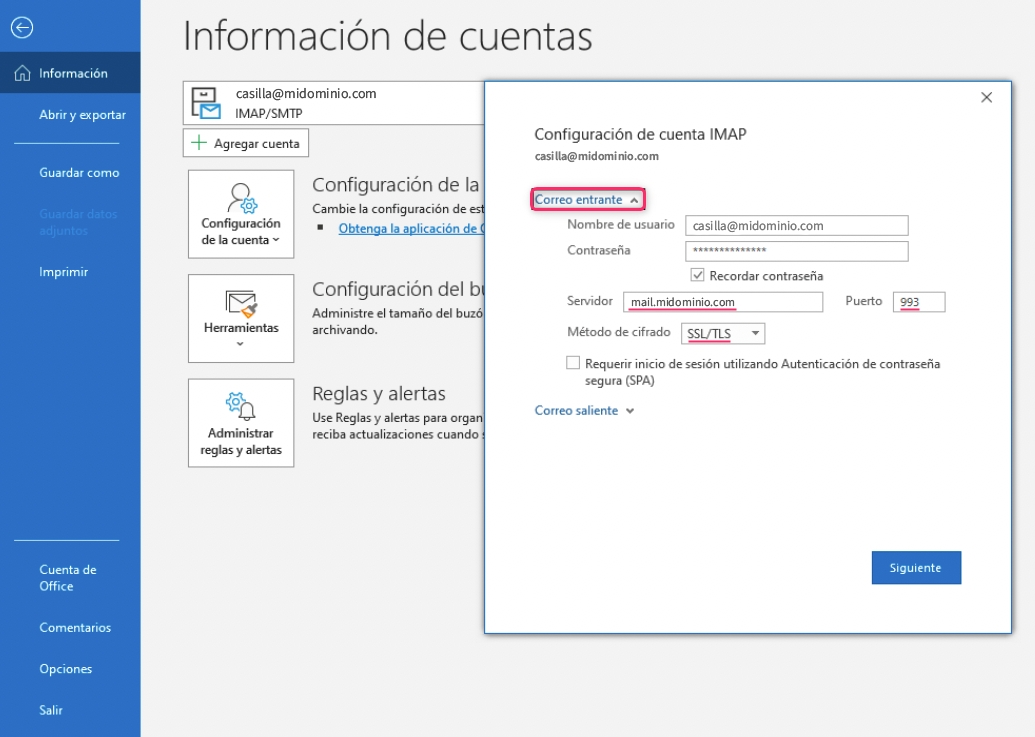Open Opciones in the sidebar
Image resolution: width=1035 pixels, height=737 pixels.
[65, 669]
